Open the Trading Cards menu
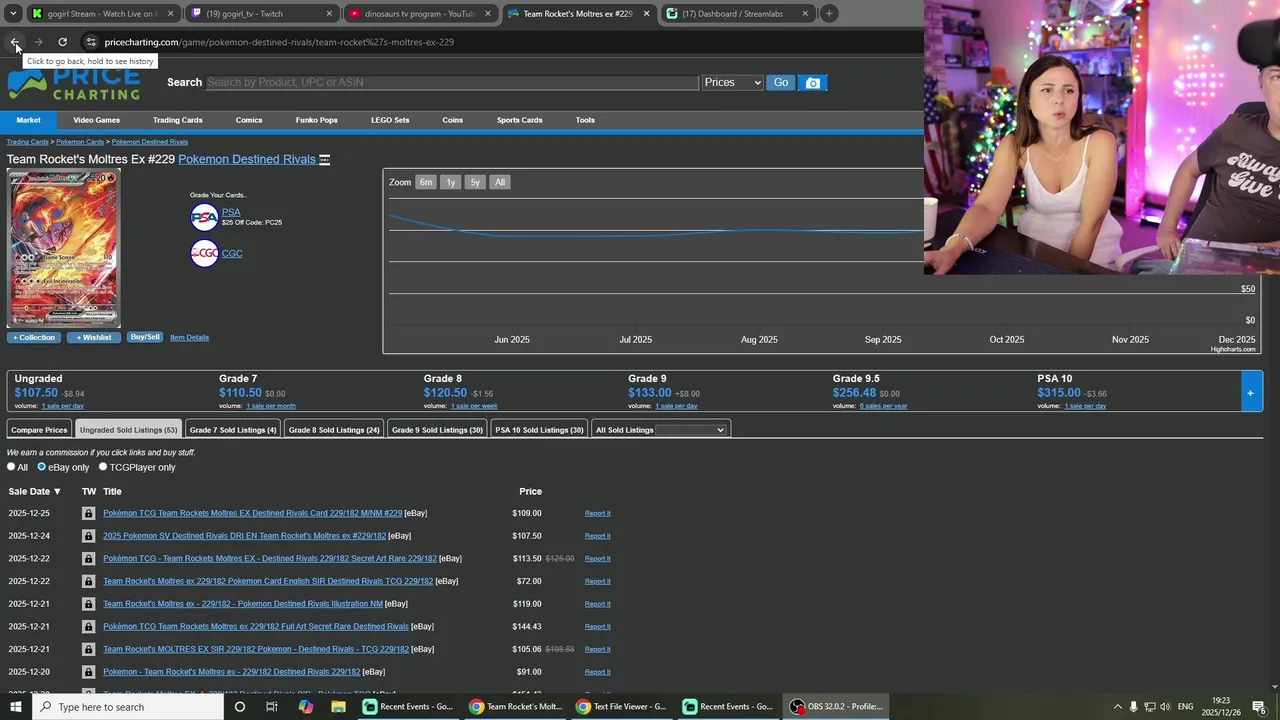The width and height of the screenshot is (1280, 720). [x=178, y=120]
